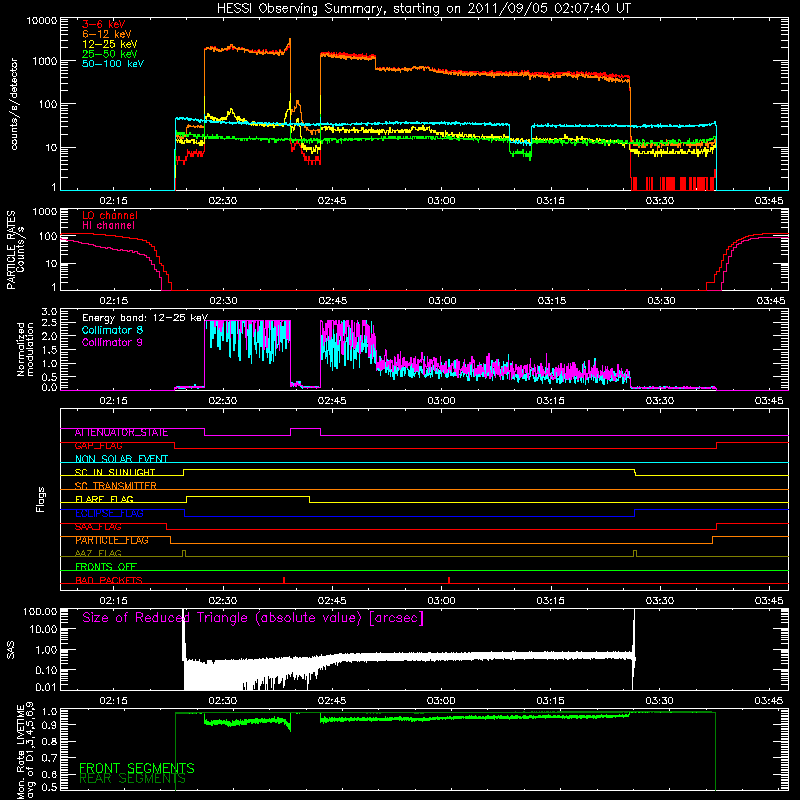Viewport: 800px width, 800px height.
Task: Click the PARTICLE_FLAG label
Action: (x=112, y=540)
